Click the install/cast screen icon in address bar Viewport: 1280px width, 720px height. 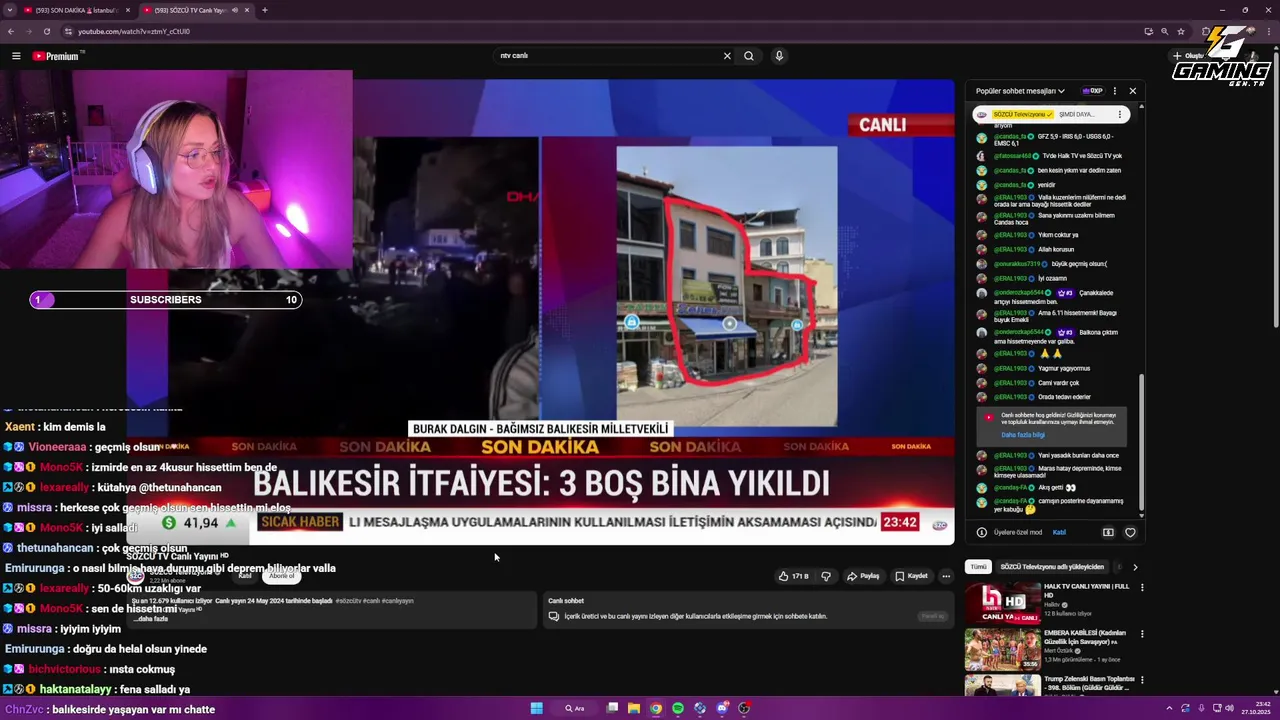tap(1149, 31)
